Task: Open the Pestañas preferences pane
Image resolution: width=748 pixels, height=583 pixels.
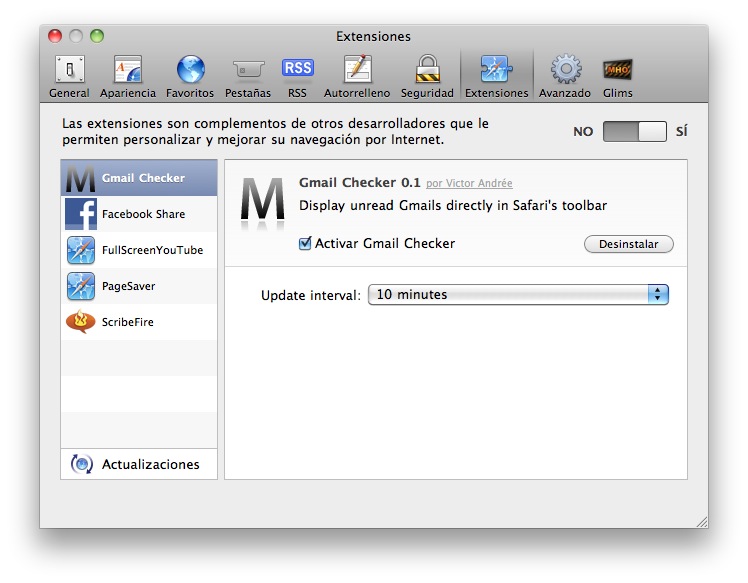Action: tap(248, 76)
